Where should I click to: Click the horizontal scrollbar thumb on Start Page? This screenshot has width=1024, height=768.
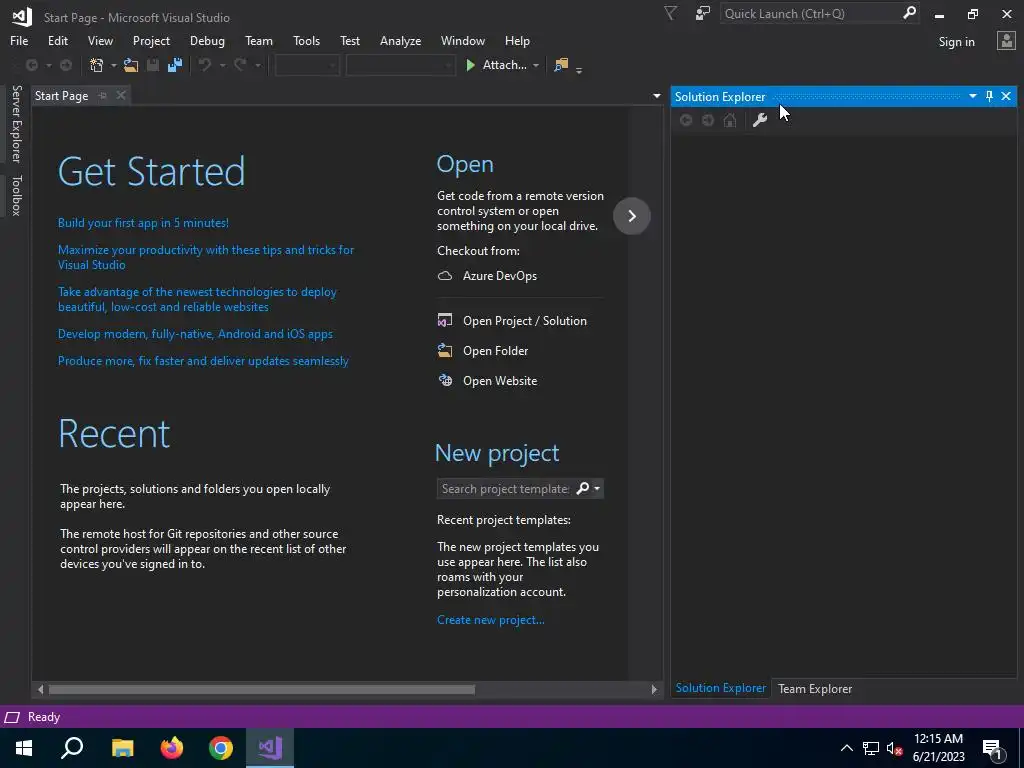(x=261, y=690)
